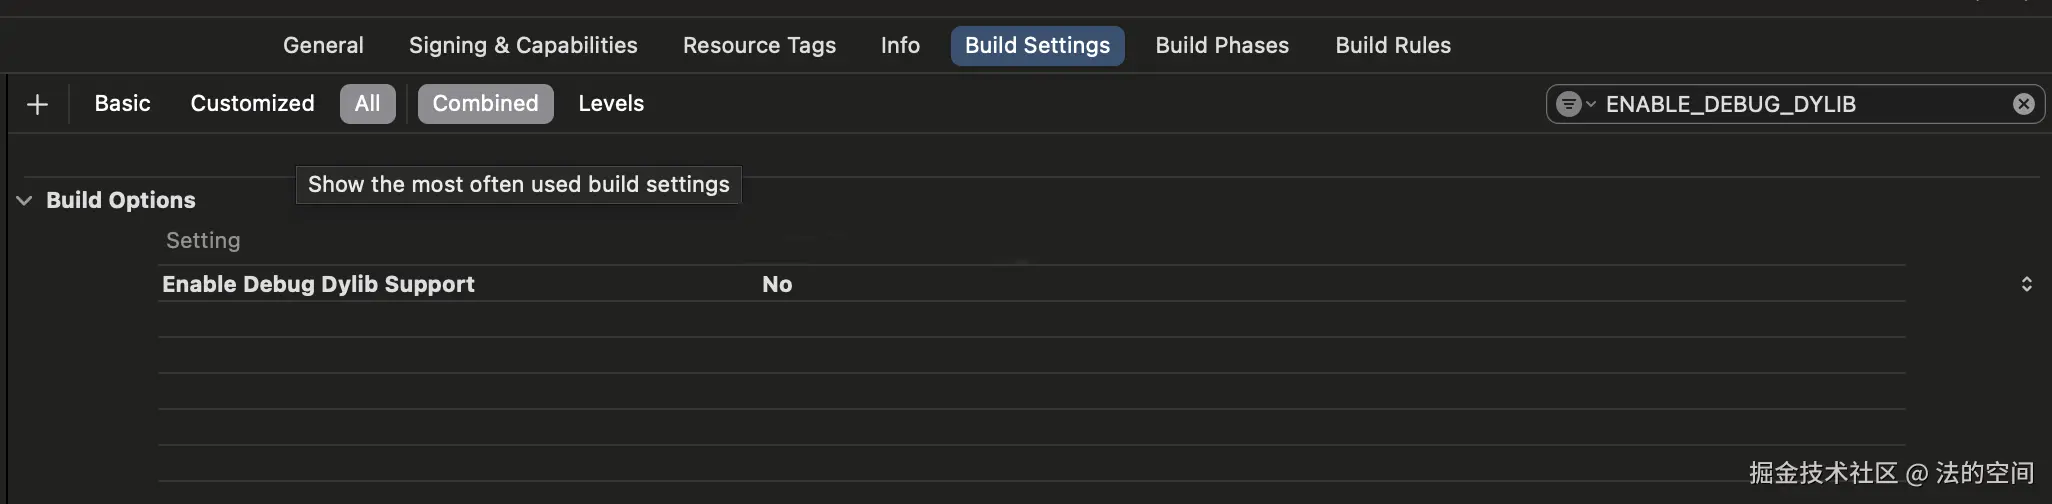Screen dimensions: 2052x504
Task: Switch to the Build Rules tab
Action: [x=1393, y=46]
